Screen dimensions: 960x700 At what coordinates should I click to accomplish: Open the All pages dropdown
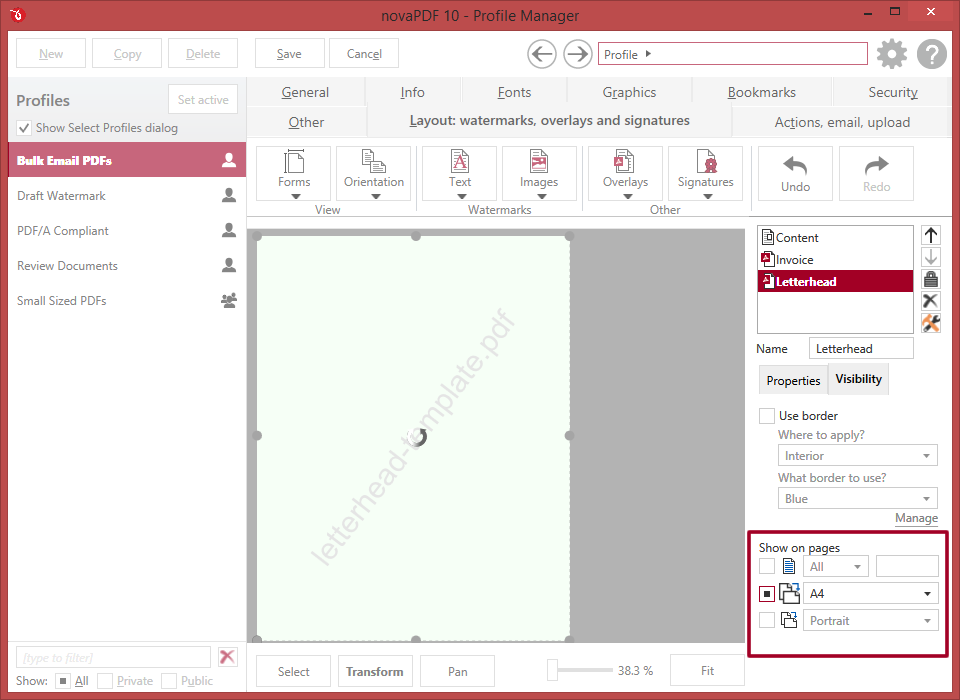pyautogui.click(x=836, y=566)
